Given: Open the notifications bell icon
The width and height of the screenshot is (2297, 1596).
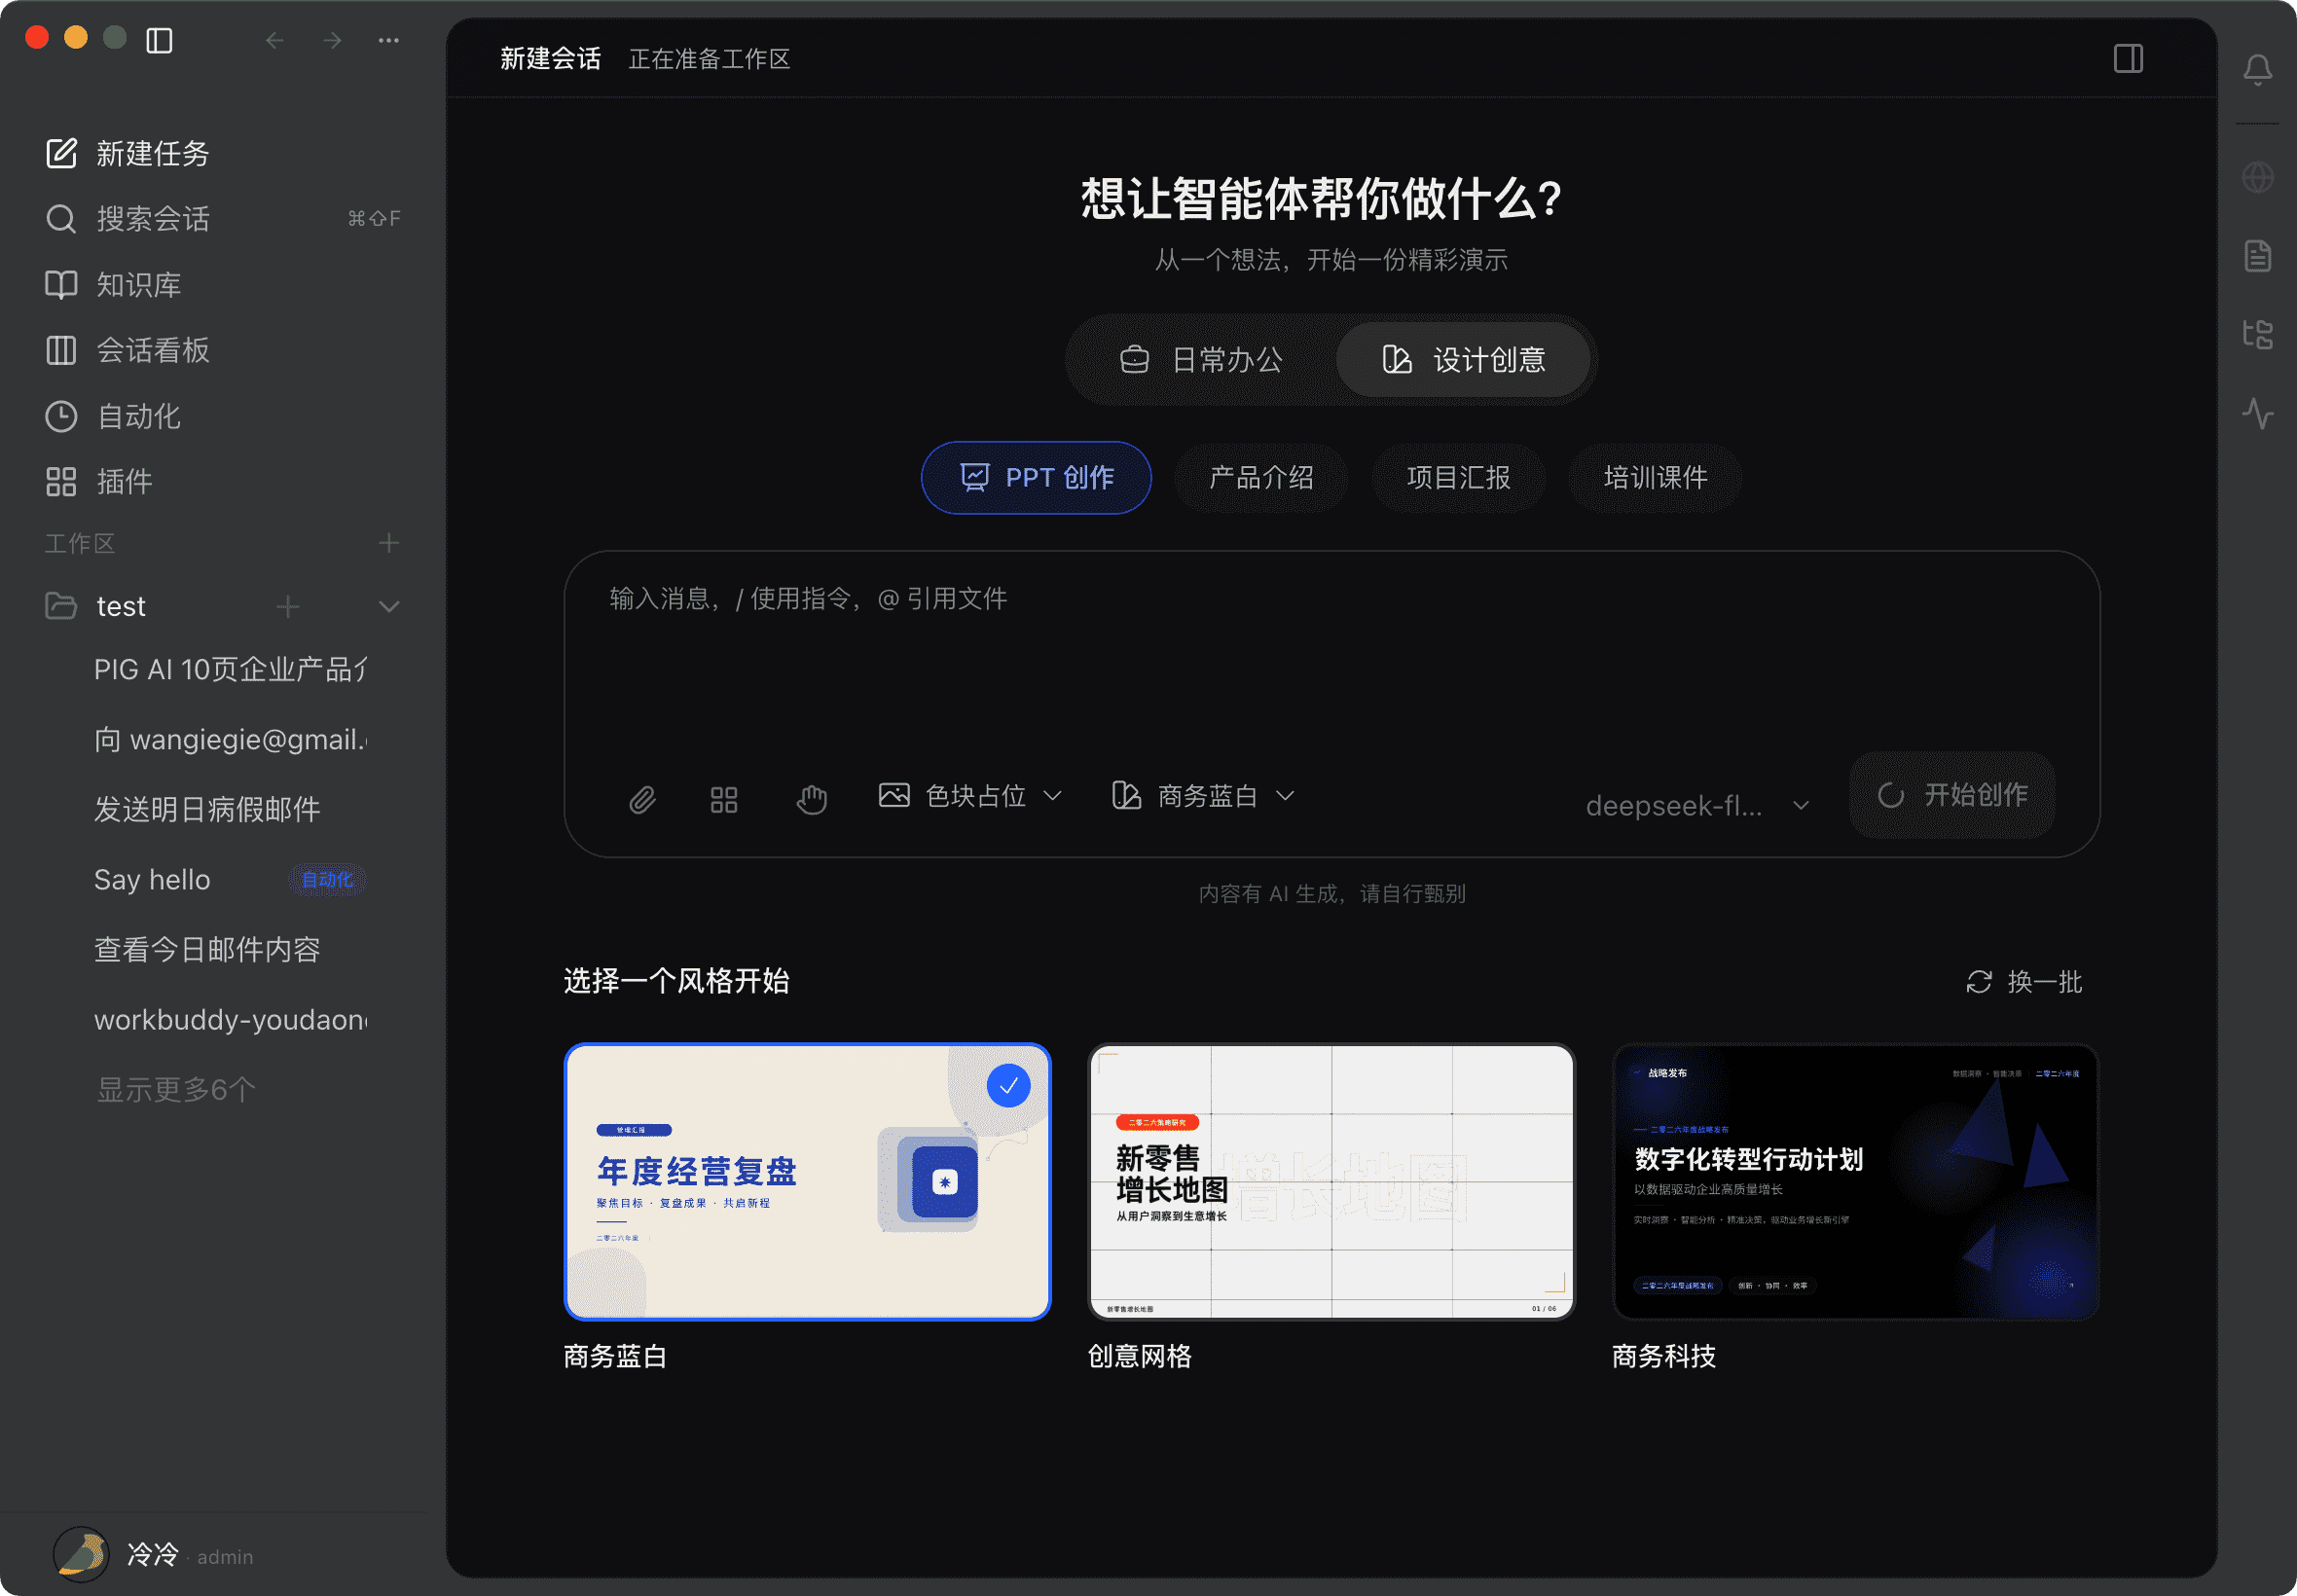Looking at the screenshot, I should [2257, 69].
